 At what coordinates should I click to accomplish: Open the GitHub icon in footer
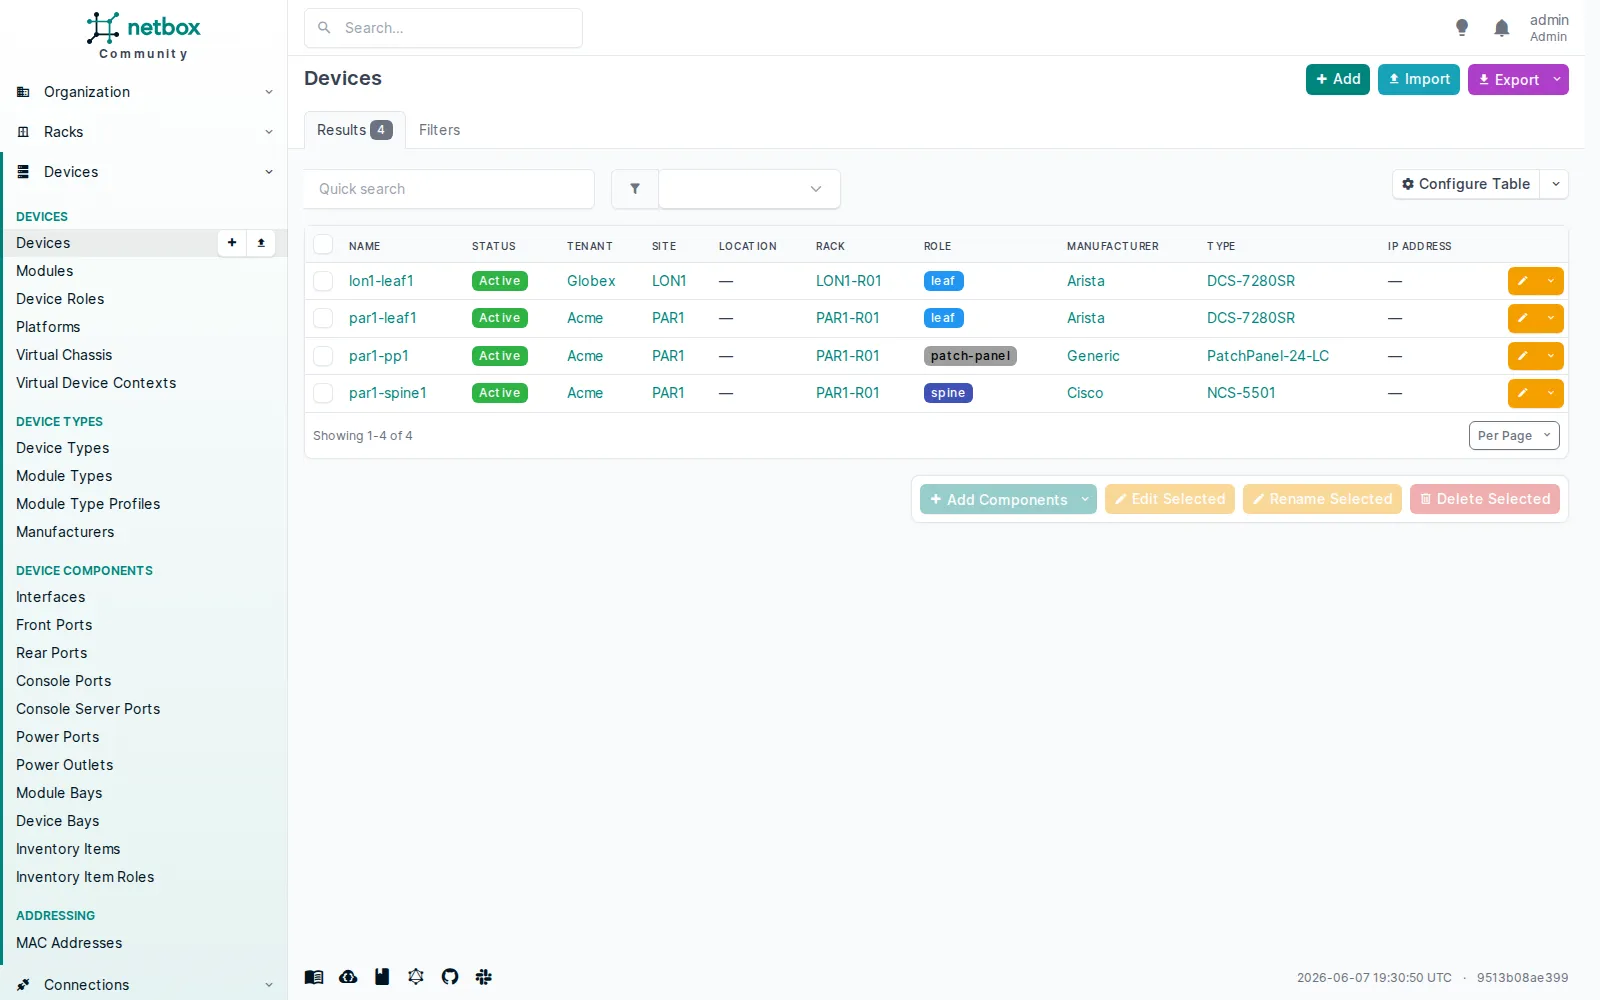coord(450,977)
